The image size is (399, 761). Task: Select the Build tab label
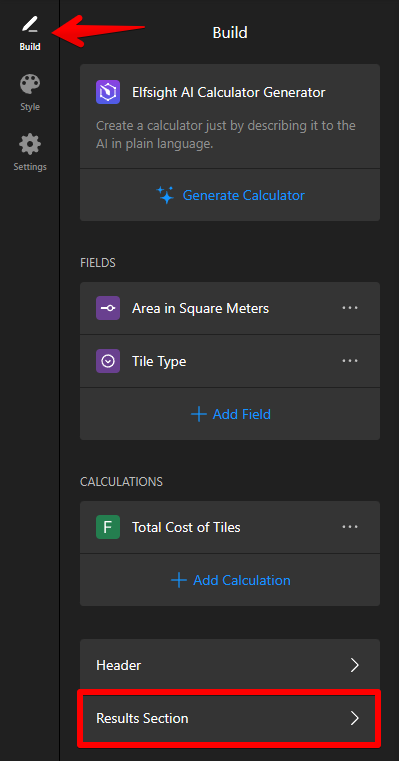[30, 47]
